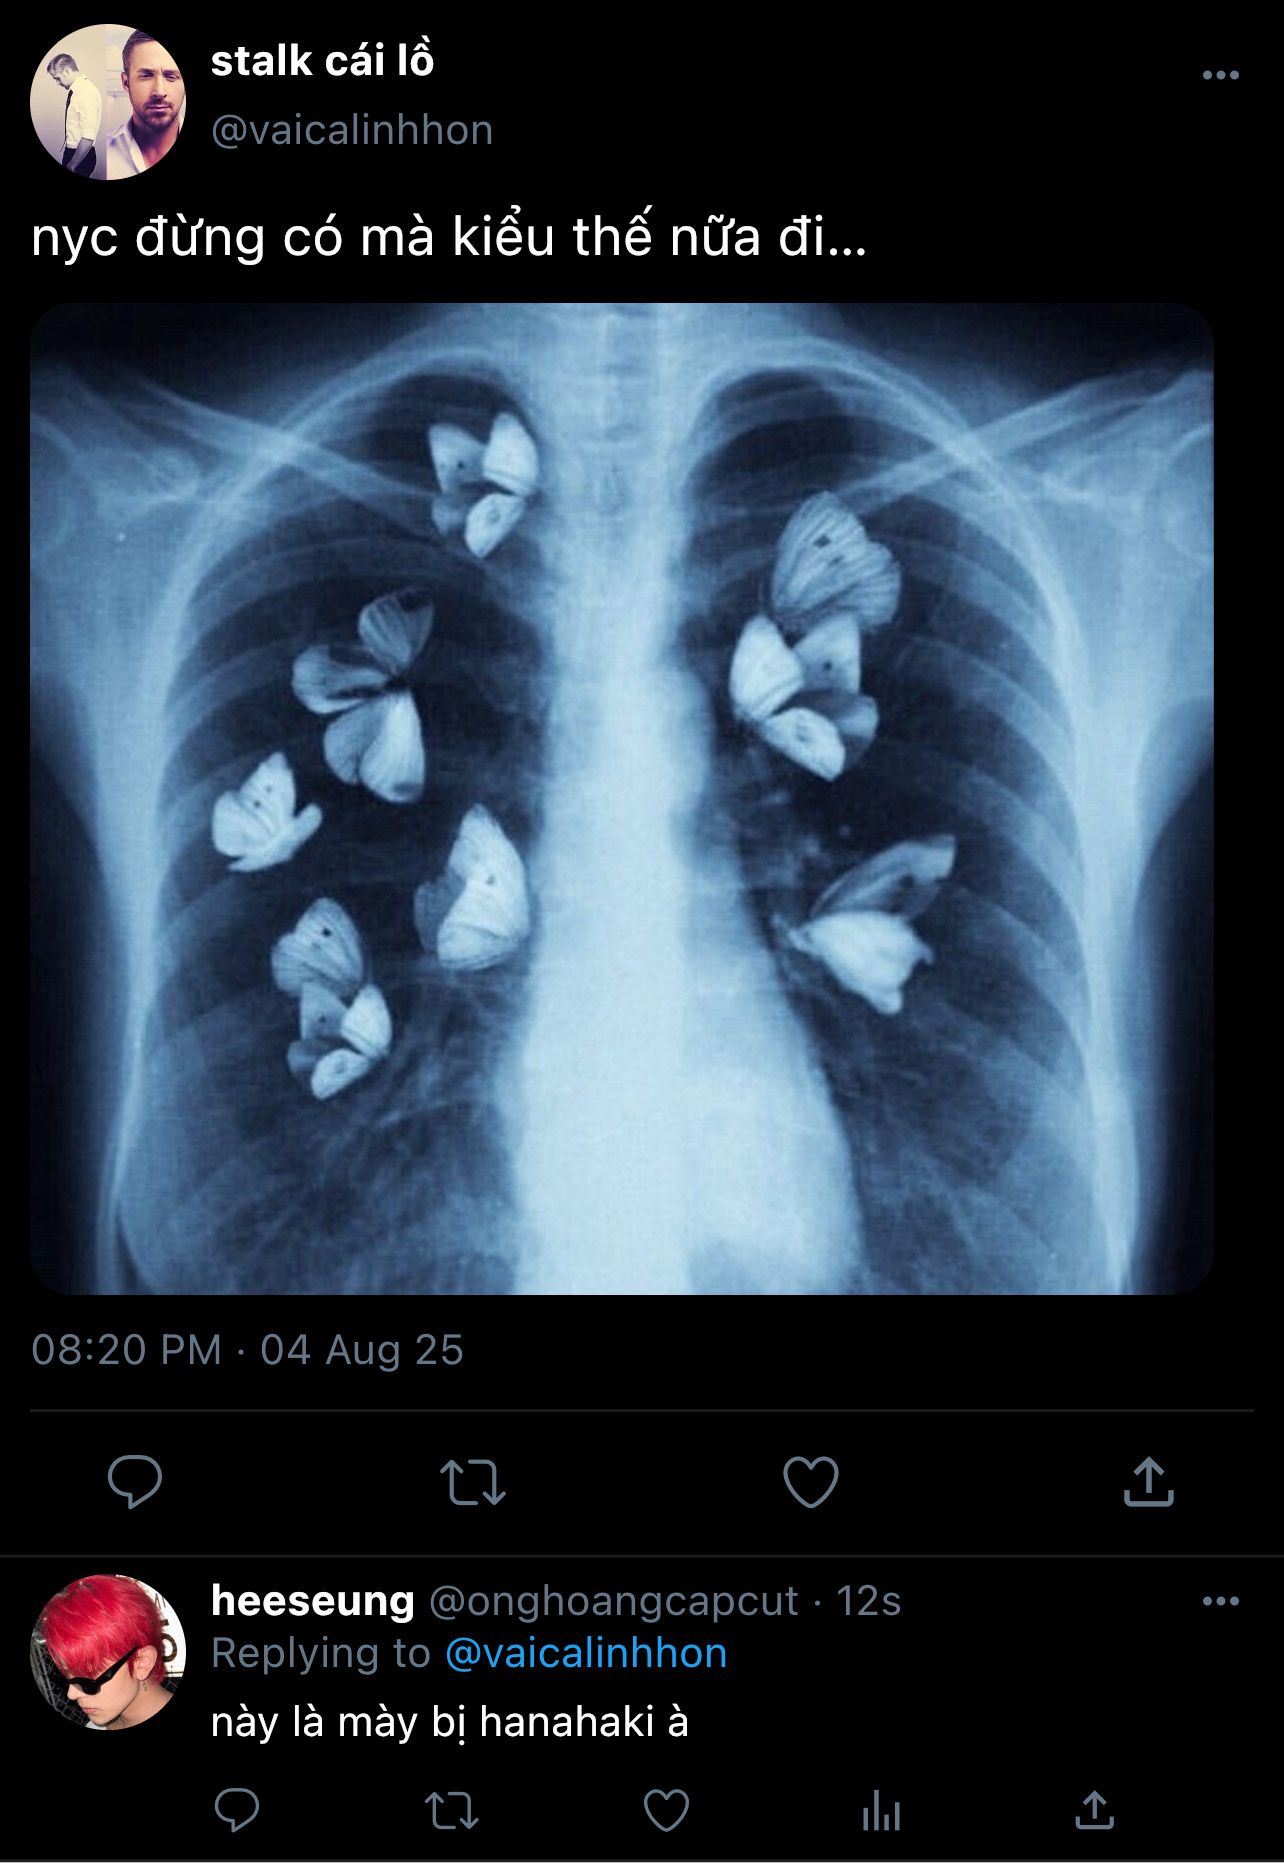Open more options on heeseung's reply
The height and width of the screenshot is (1863, 1284).
(x=1220, y=1601)
